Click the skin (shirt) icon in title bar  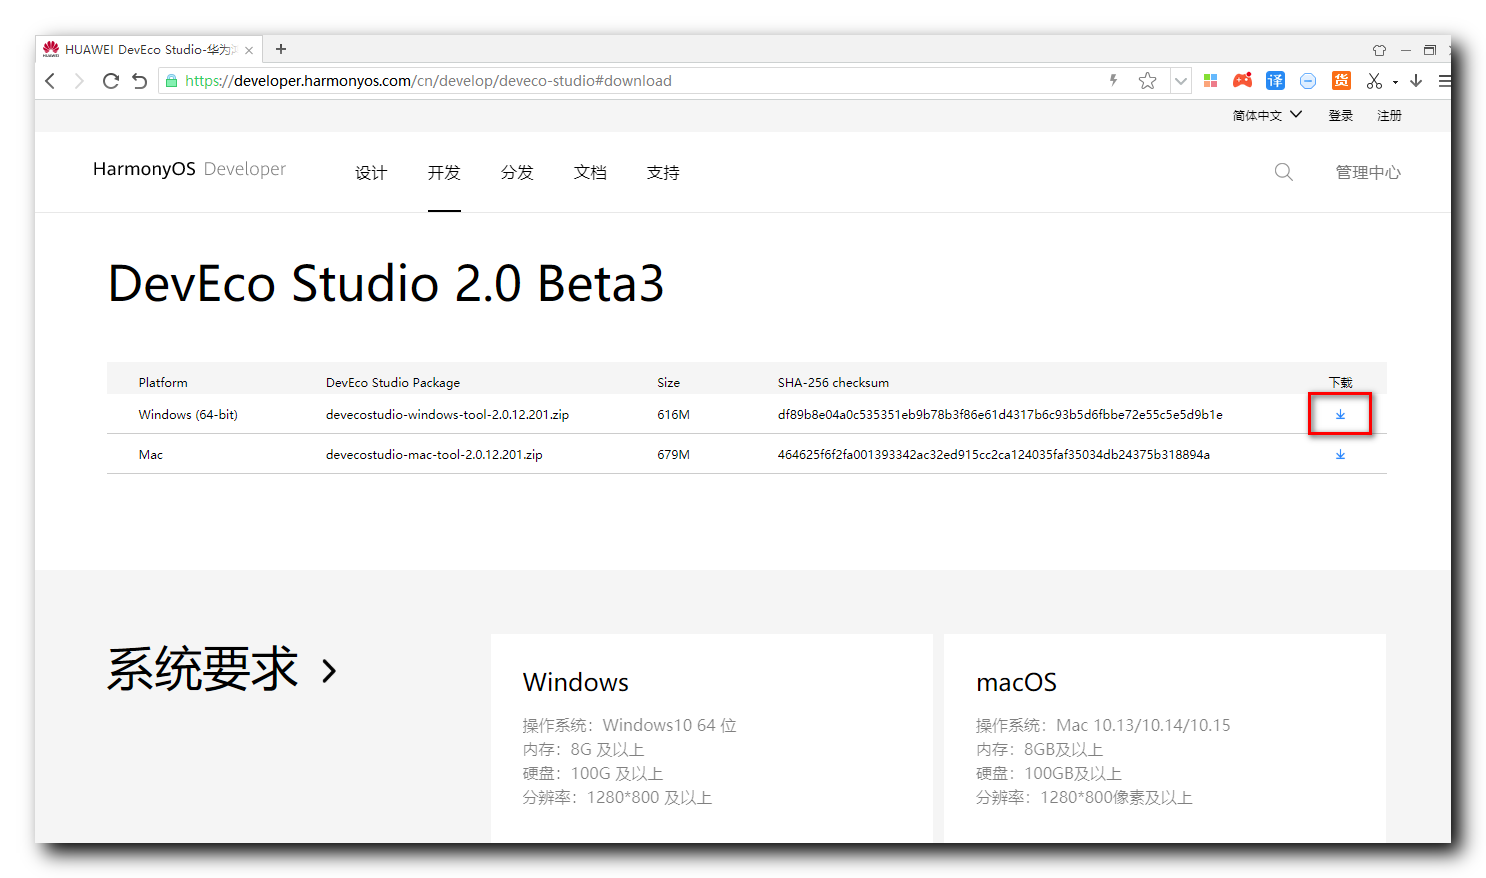pyautogui.click(x=1379, y=50)
